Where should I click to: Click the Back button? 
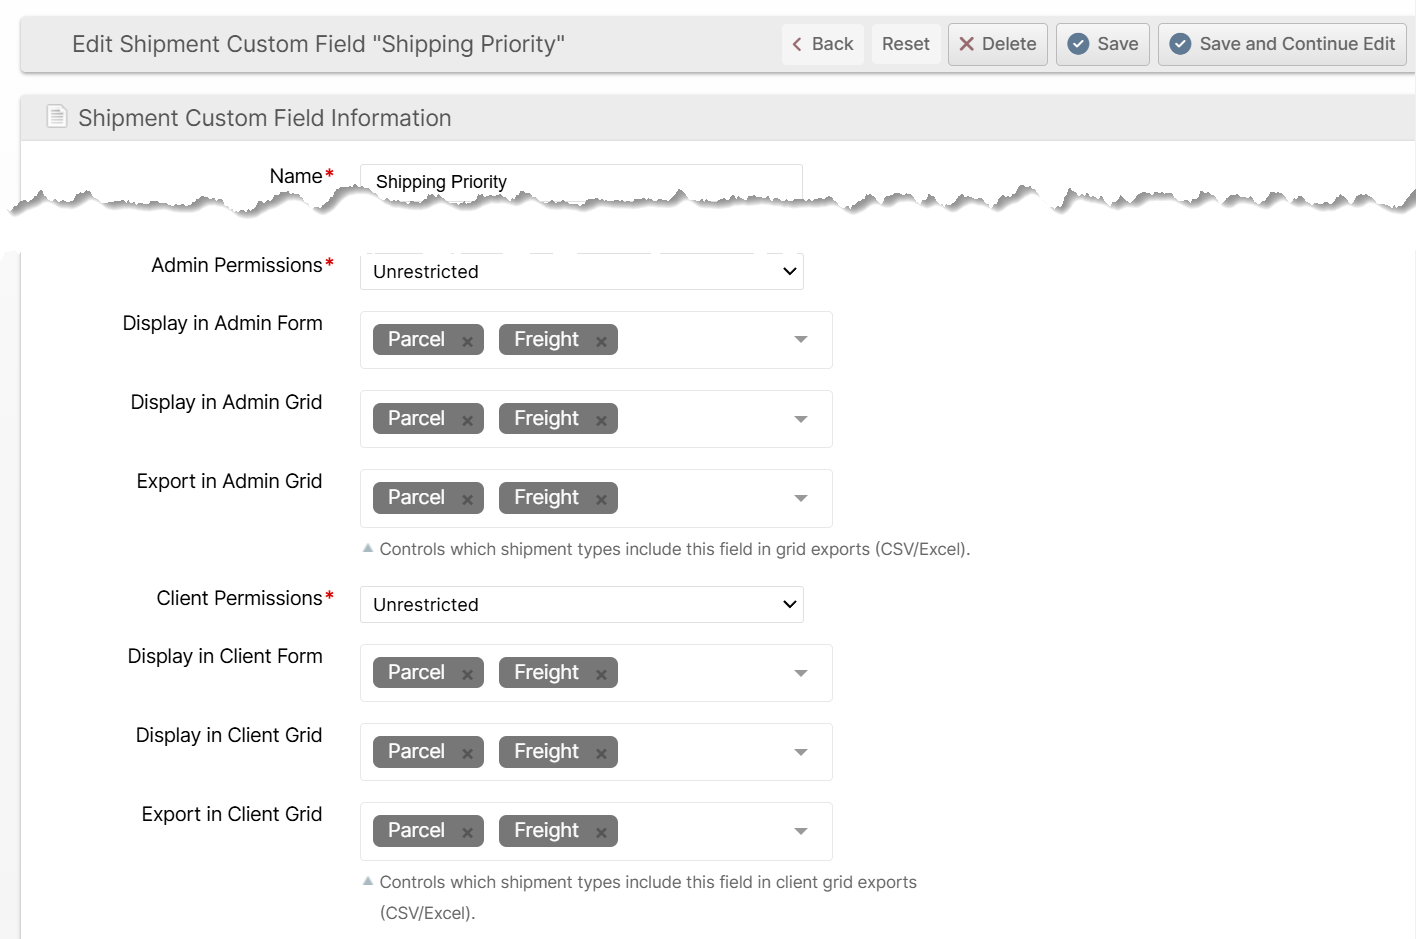point(822,44)
